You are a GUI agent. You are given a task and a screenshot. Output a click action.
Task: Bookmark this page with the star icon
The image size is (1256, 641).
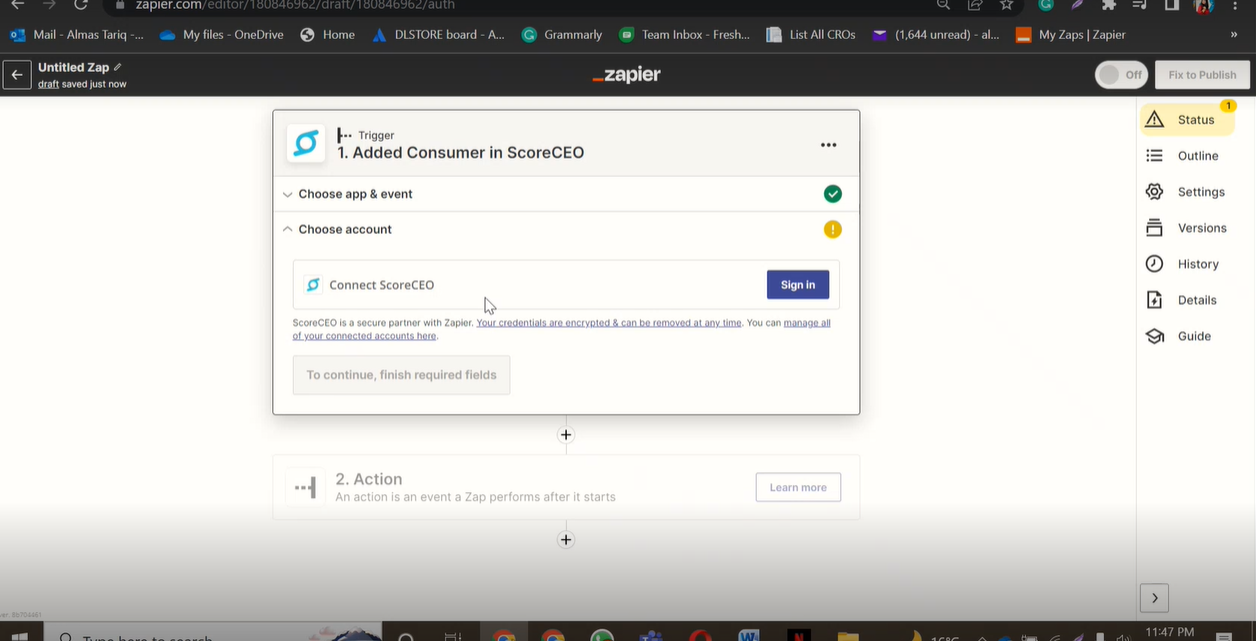[1007, 5]
